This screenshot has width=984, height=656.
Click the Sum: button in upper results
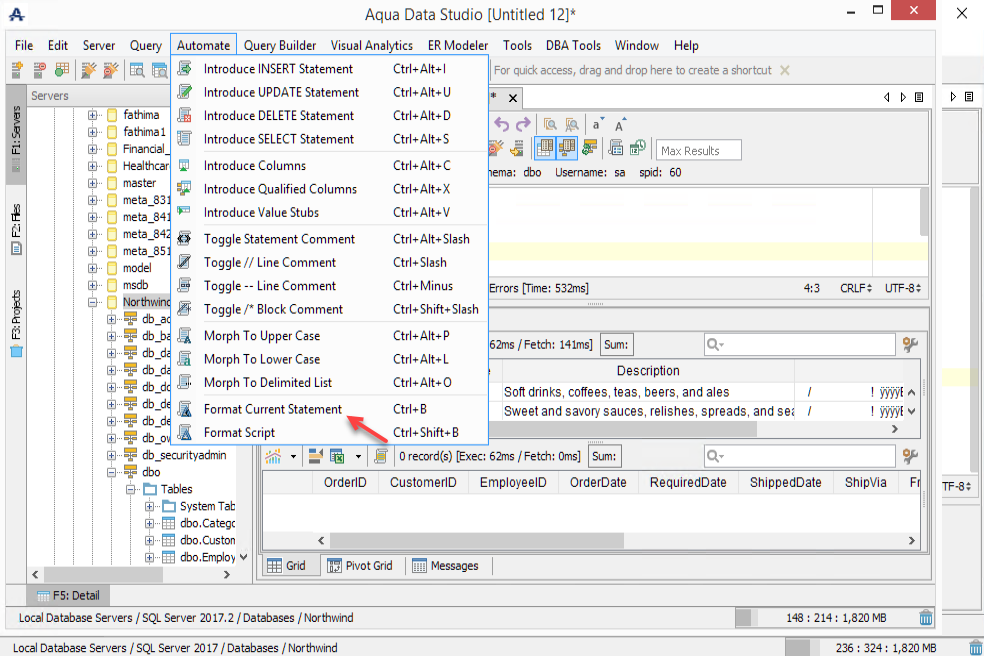click(x=616, y=345)
